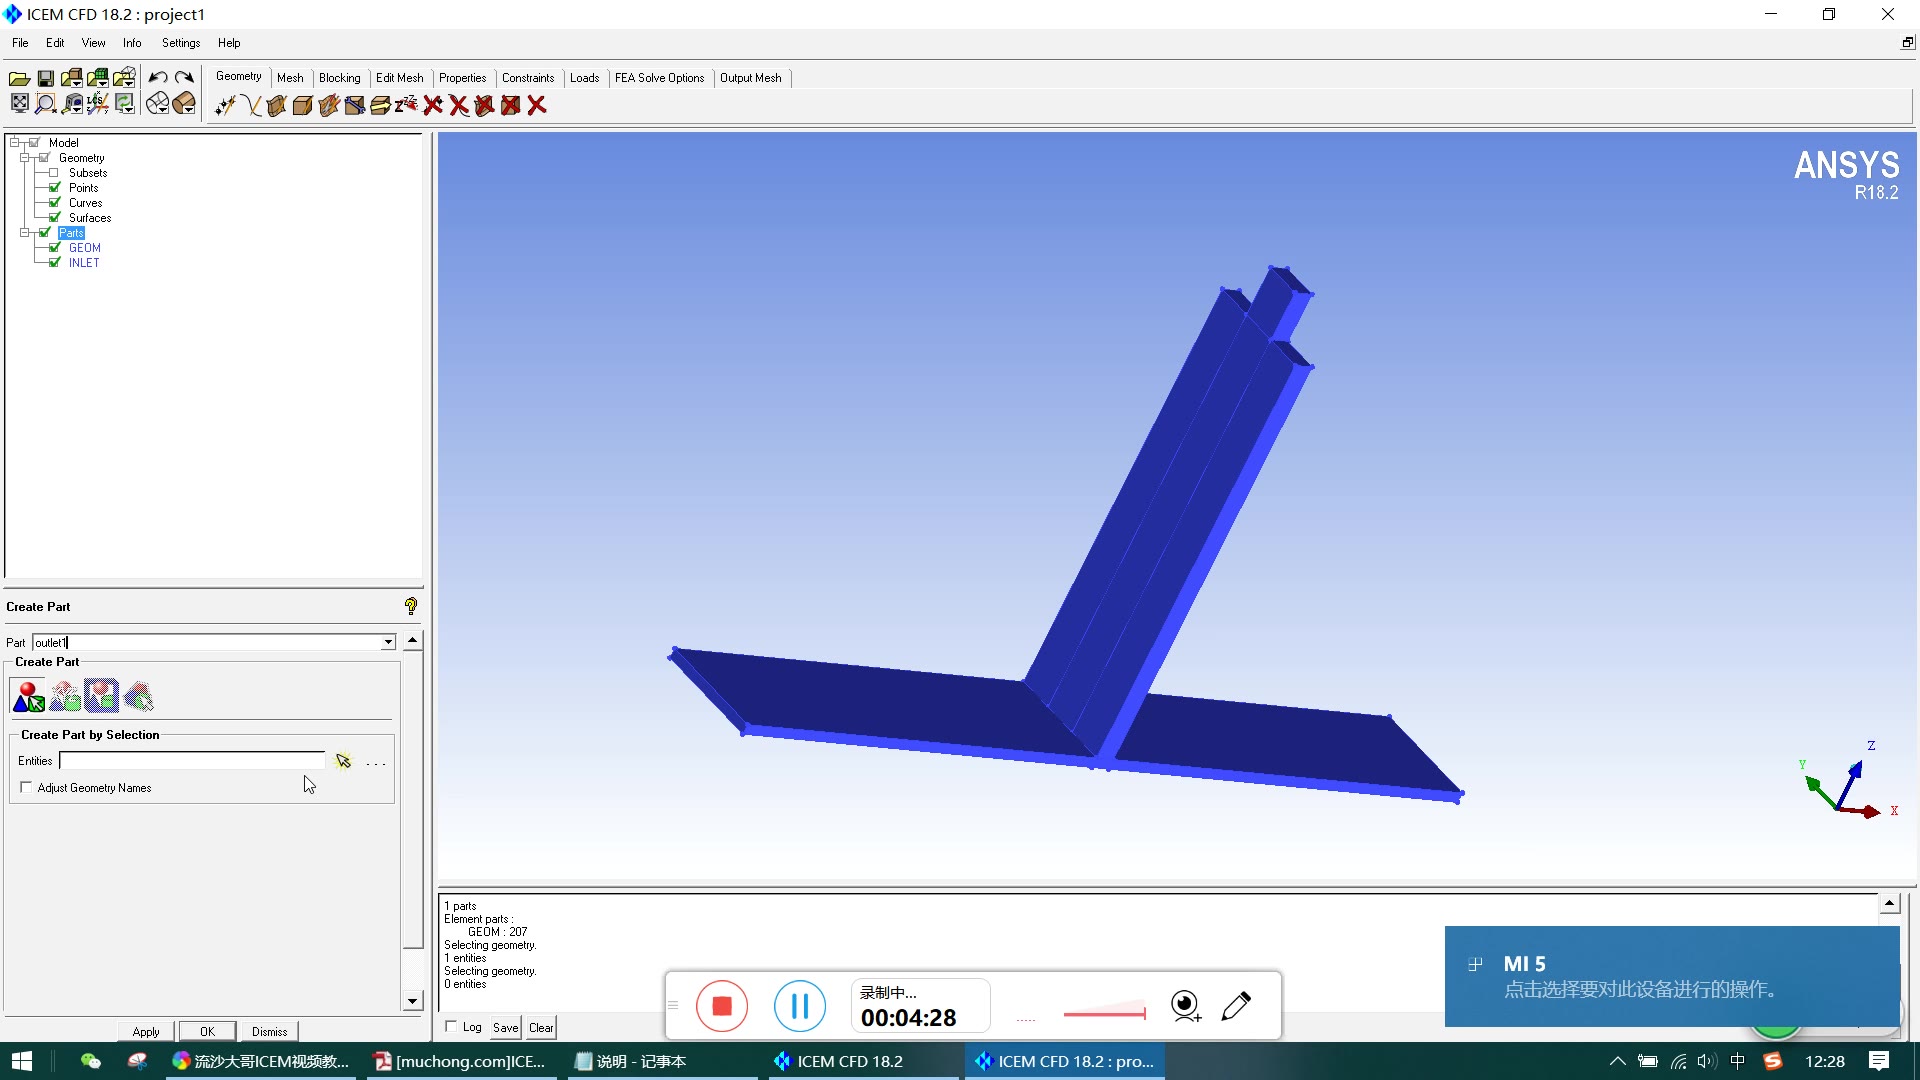This screenshot has width=1920, height=1080.
Task: Open the Part name dropdown
Action: (387, 642)
